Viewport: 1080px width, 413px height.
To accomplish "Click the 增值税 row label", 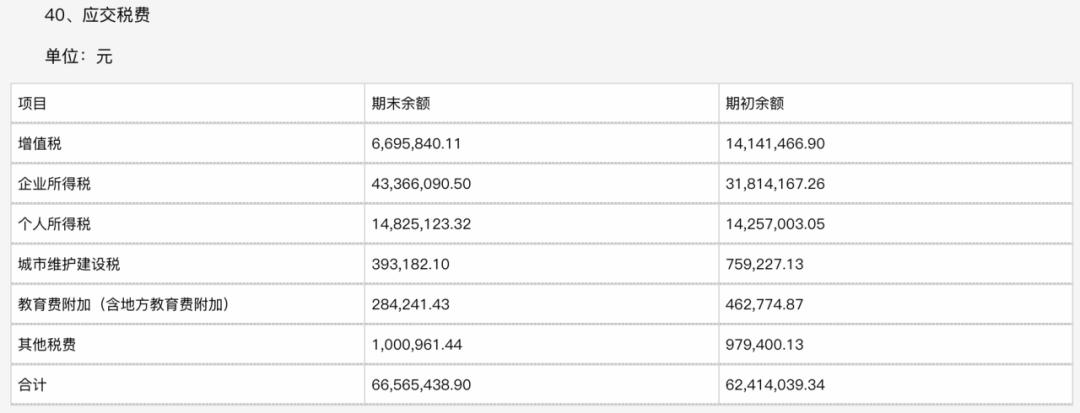I will pyautogui.click(x=41, y=144).
